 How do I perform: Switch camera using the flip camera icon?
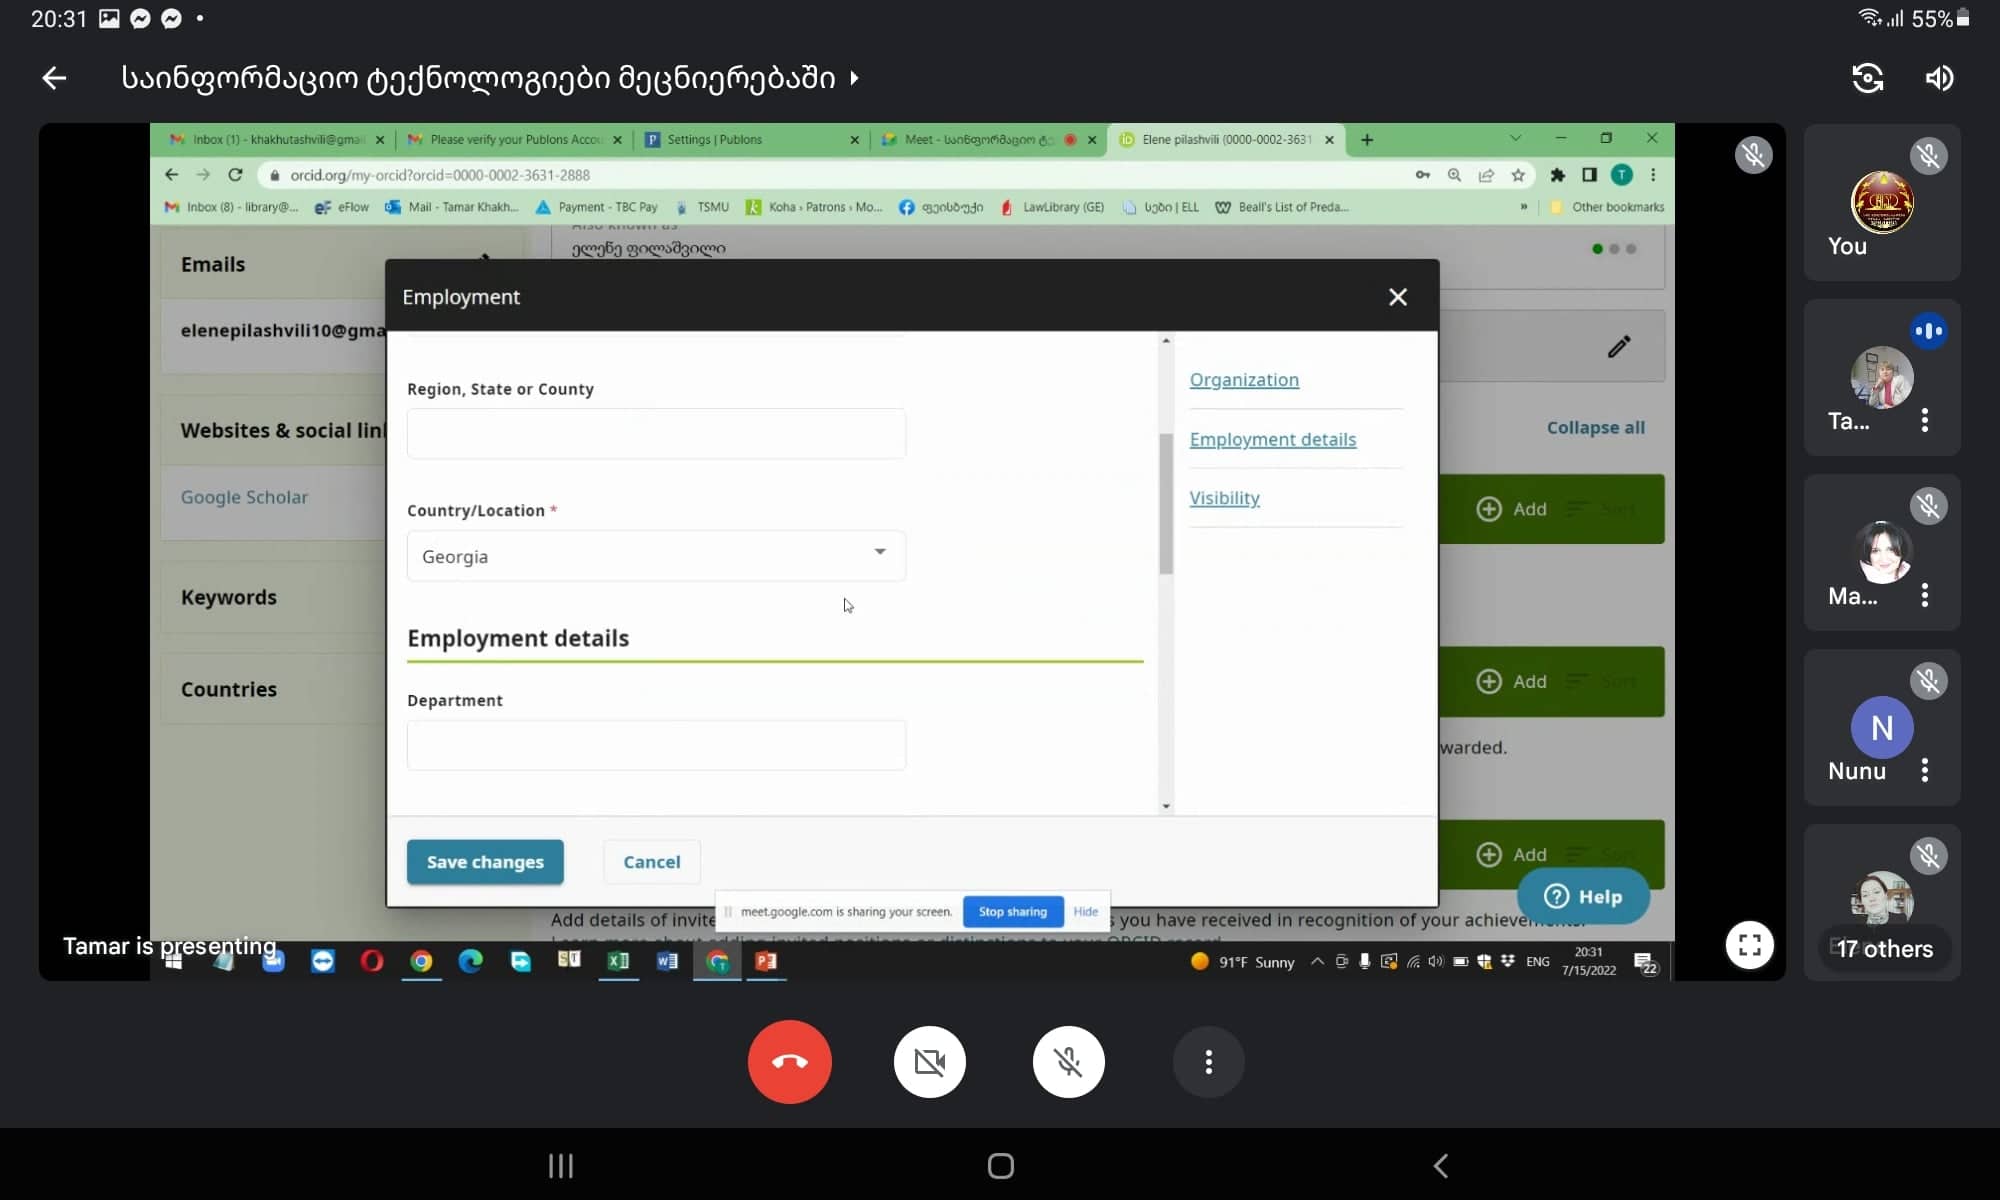(1867, 78)
